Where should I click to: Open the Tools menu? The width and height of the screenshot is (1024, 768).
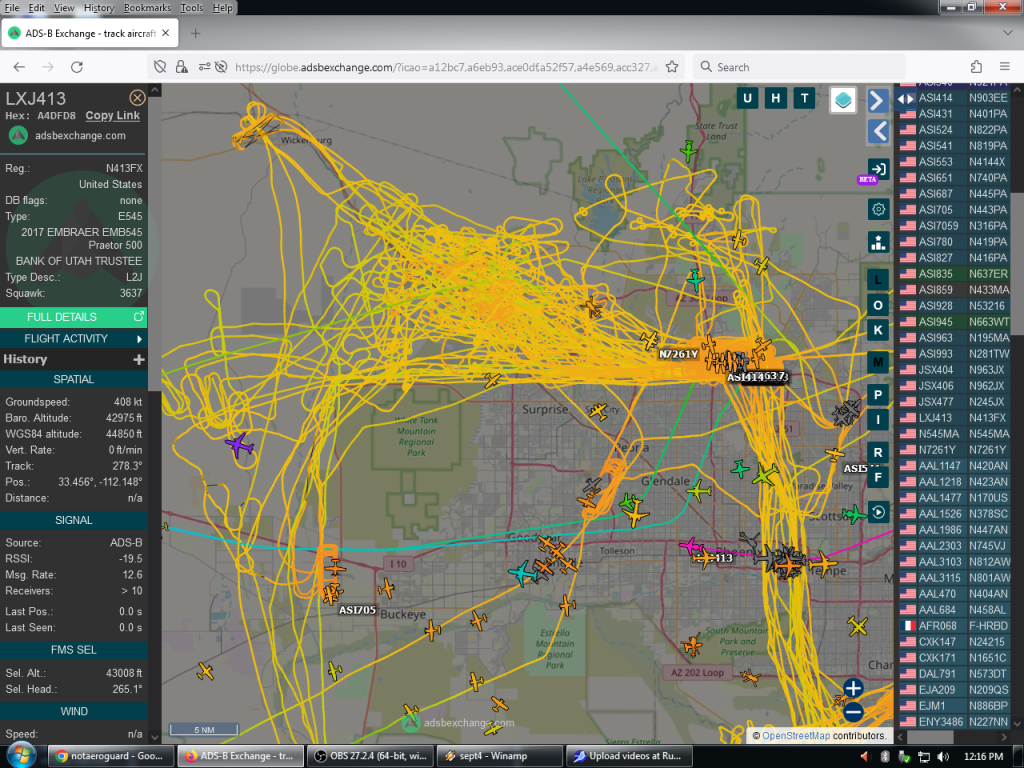(x=191, y=8)
